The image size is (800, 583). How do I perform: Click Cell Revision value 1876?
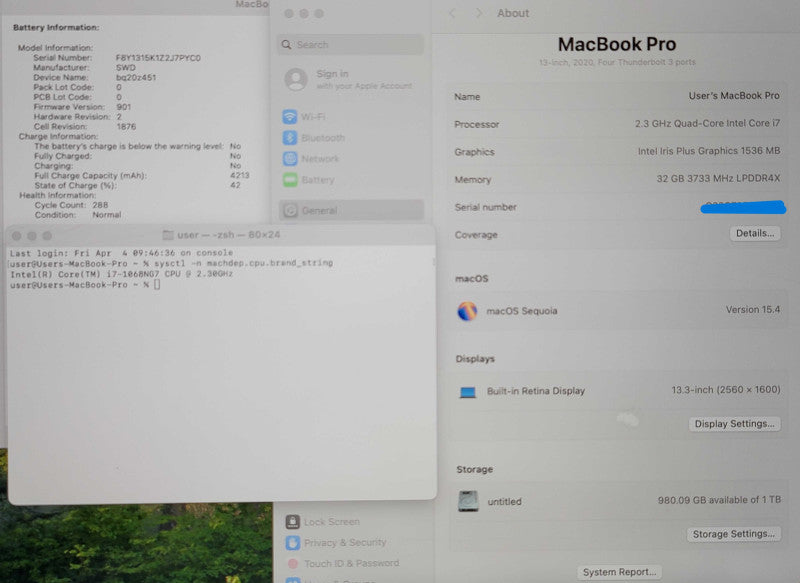[x=126, y=126]
